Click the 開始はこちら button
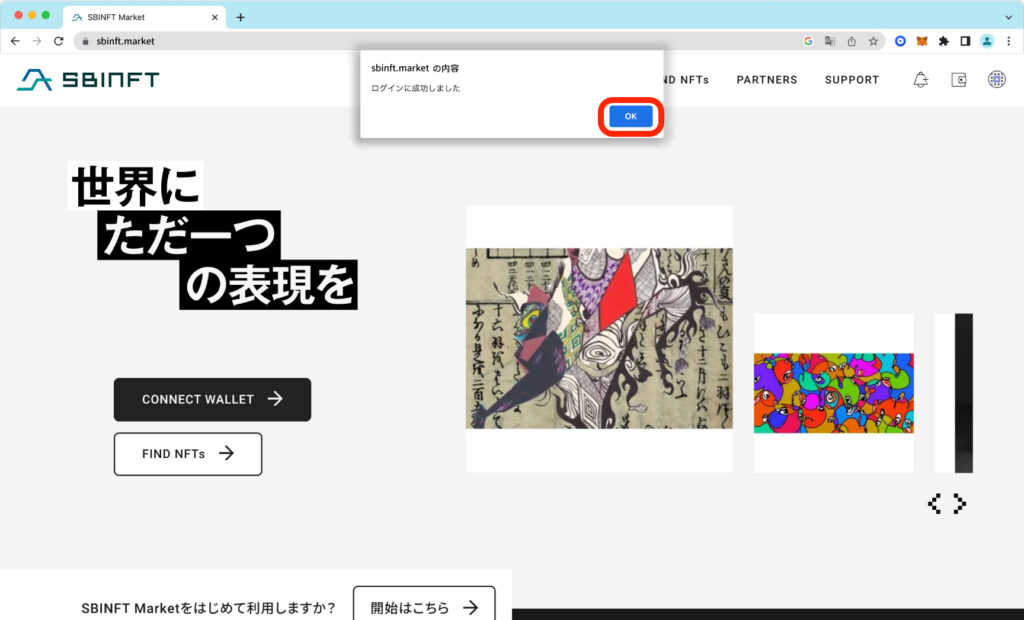Image resolution: width=1024 pixels, height=620 pixels. pos(424,607)
